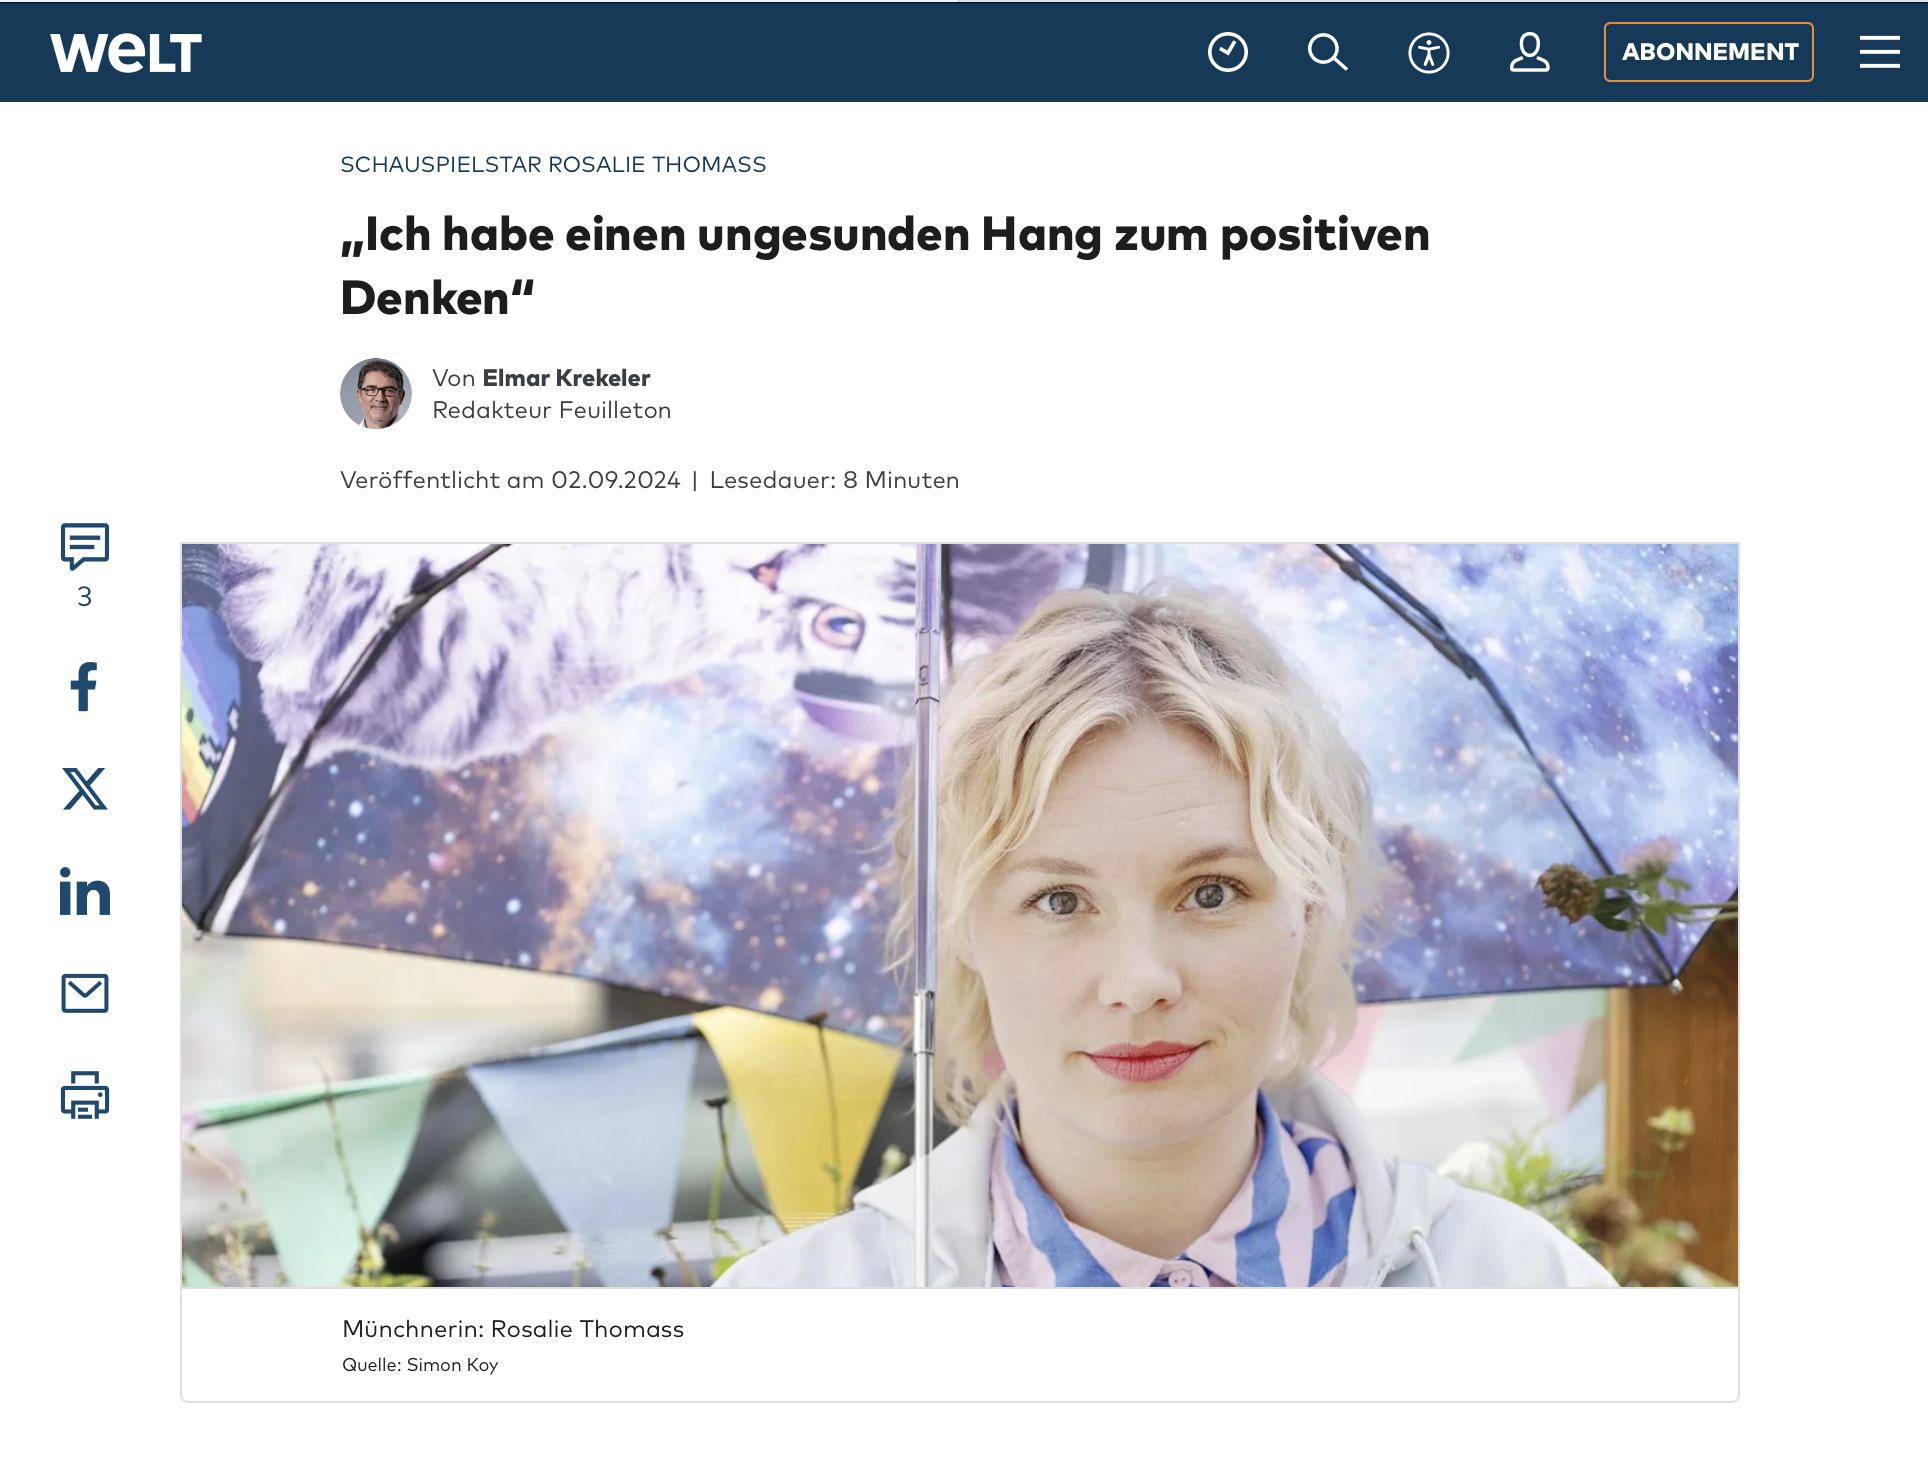This screenshot has height=1468, width=1928.
Task: Click the WELT logo
Action: pos(126,52)
